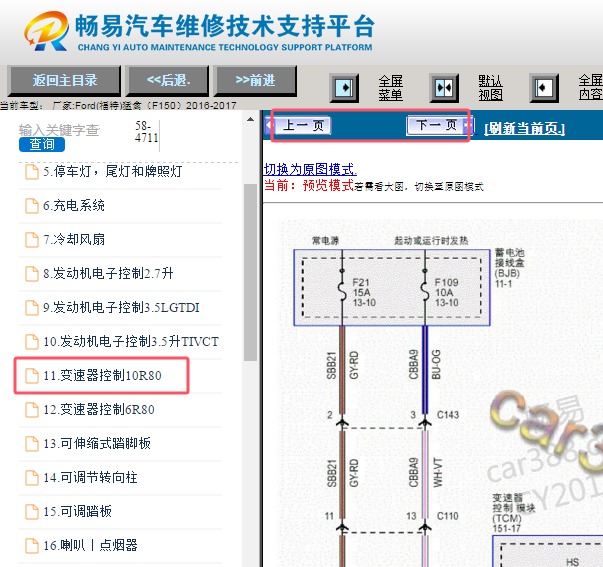Click document icon beside 7.冷却风扇
The image size is (603, 567).
tap(32, 240)
